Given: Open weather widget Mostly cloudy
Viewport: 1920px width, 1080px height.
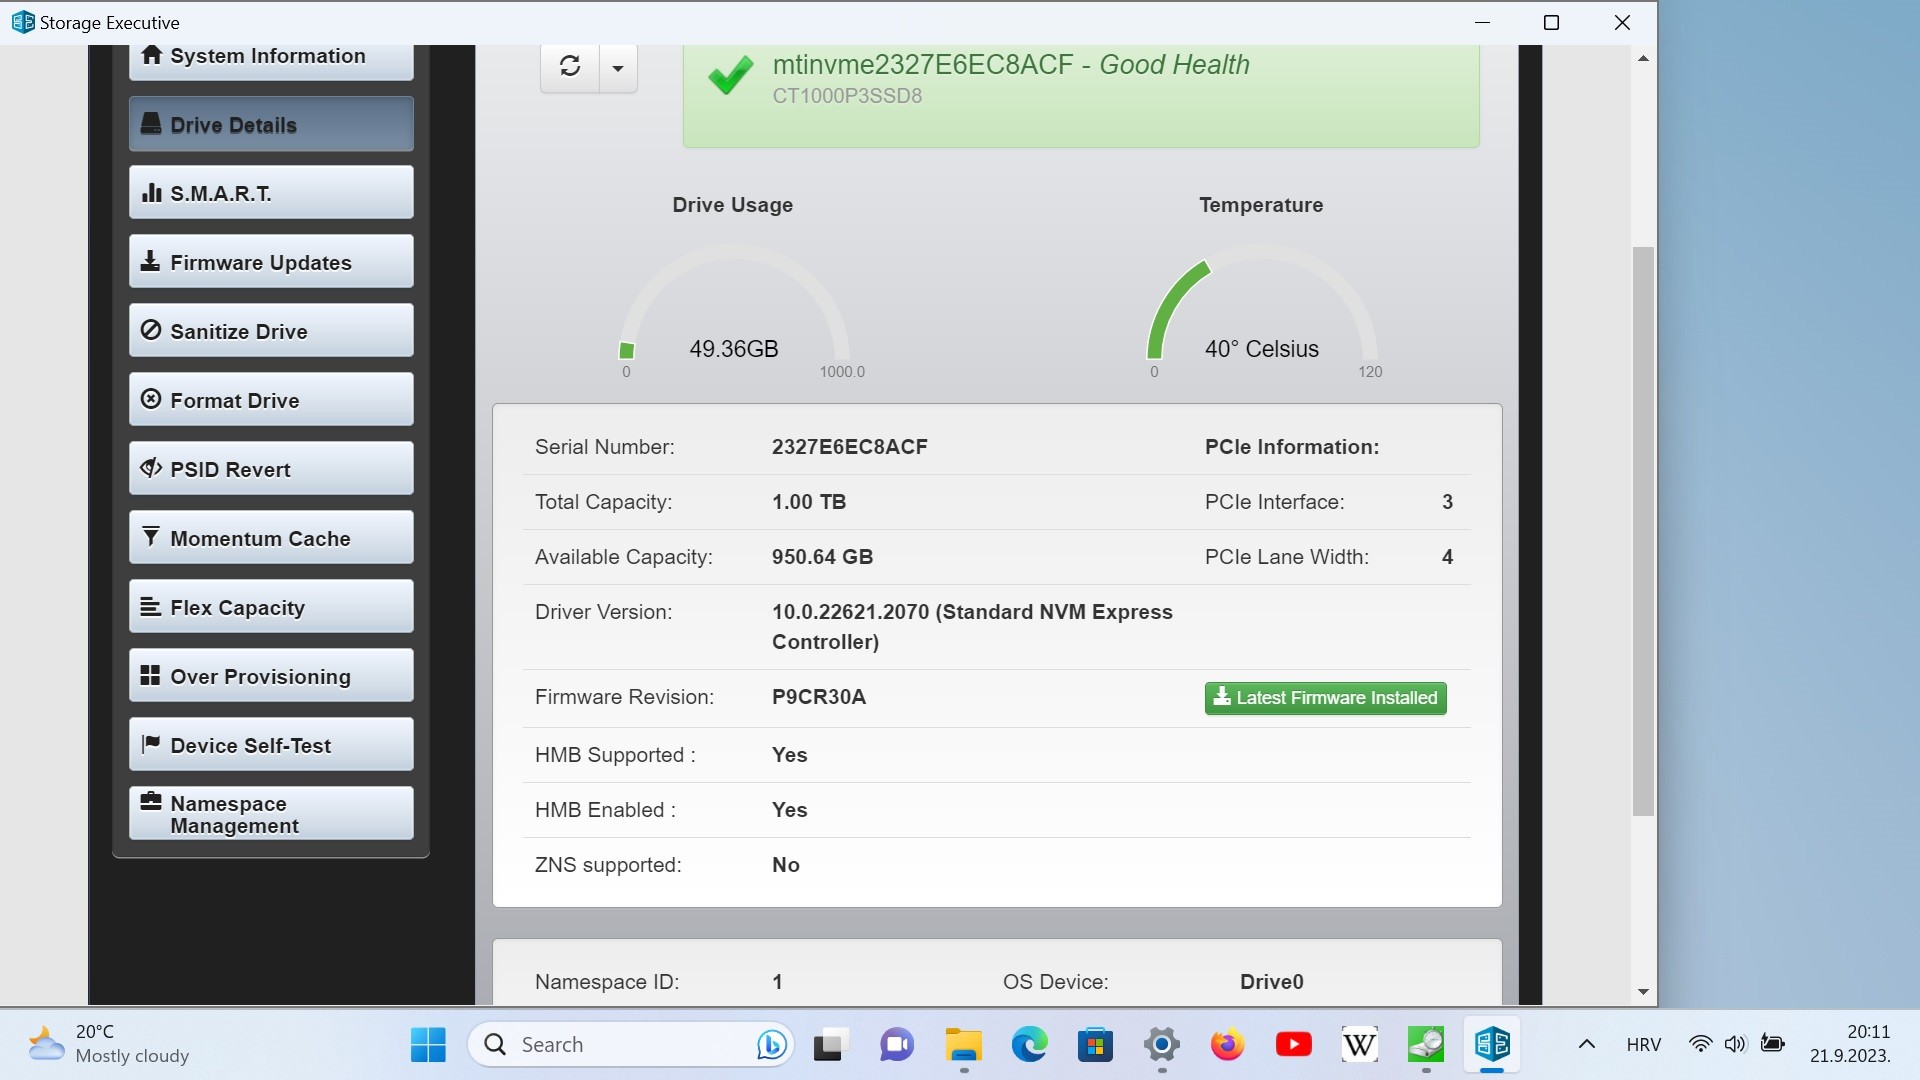Looking at the screenshot, I should coord(108,1044).
